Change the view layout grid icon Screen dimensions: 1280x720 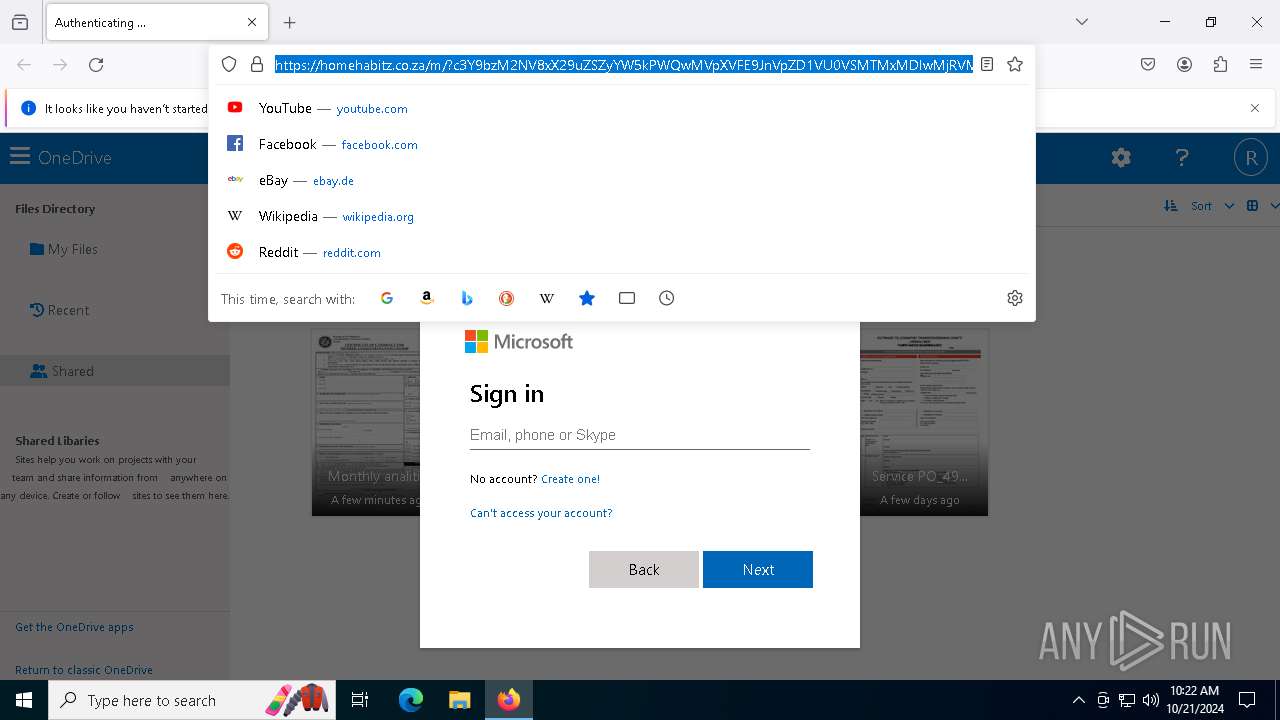(1253, 206)
